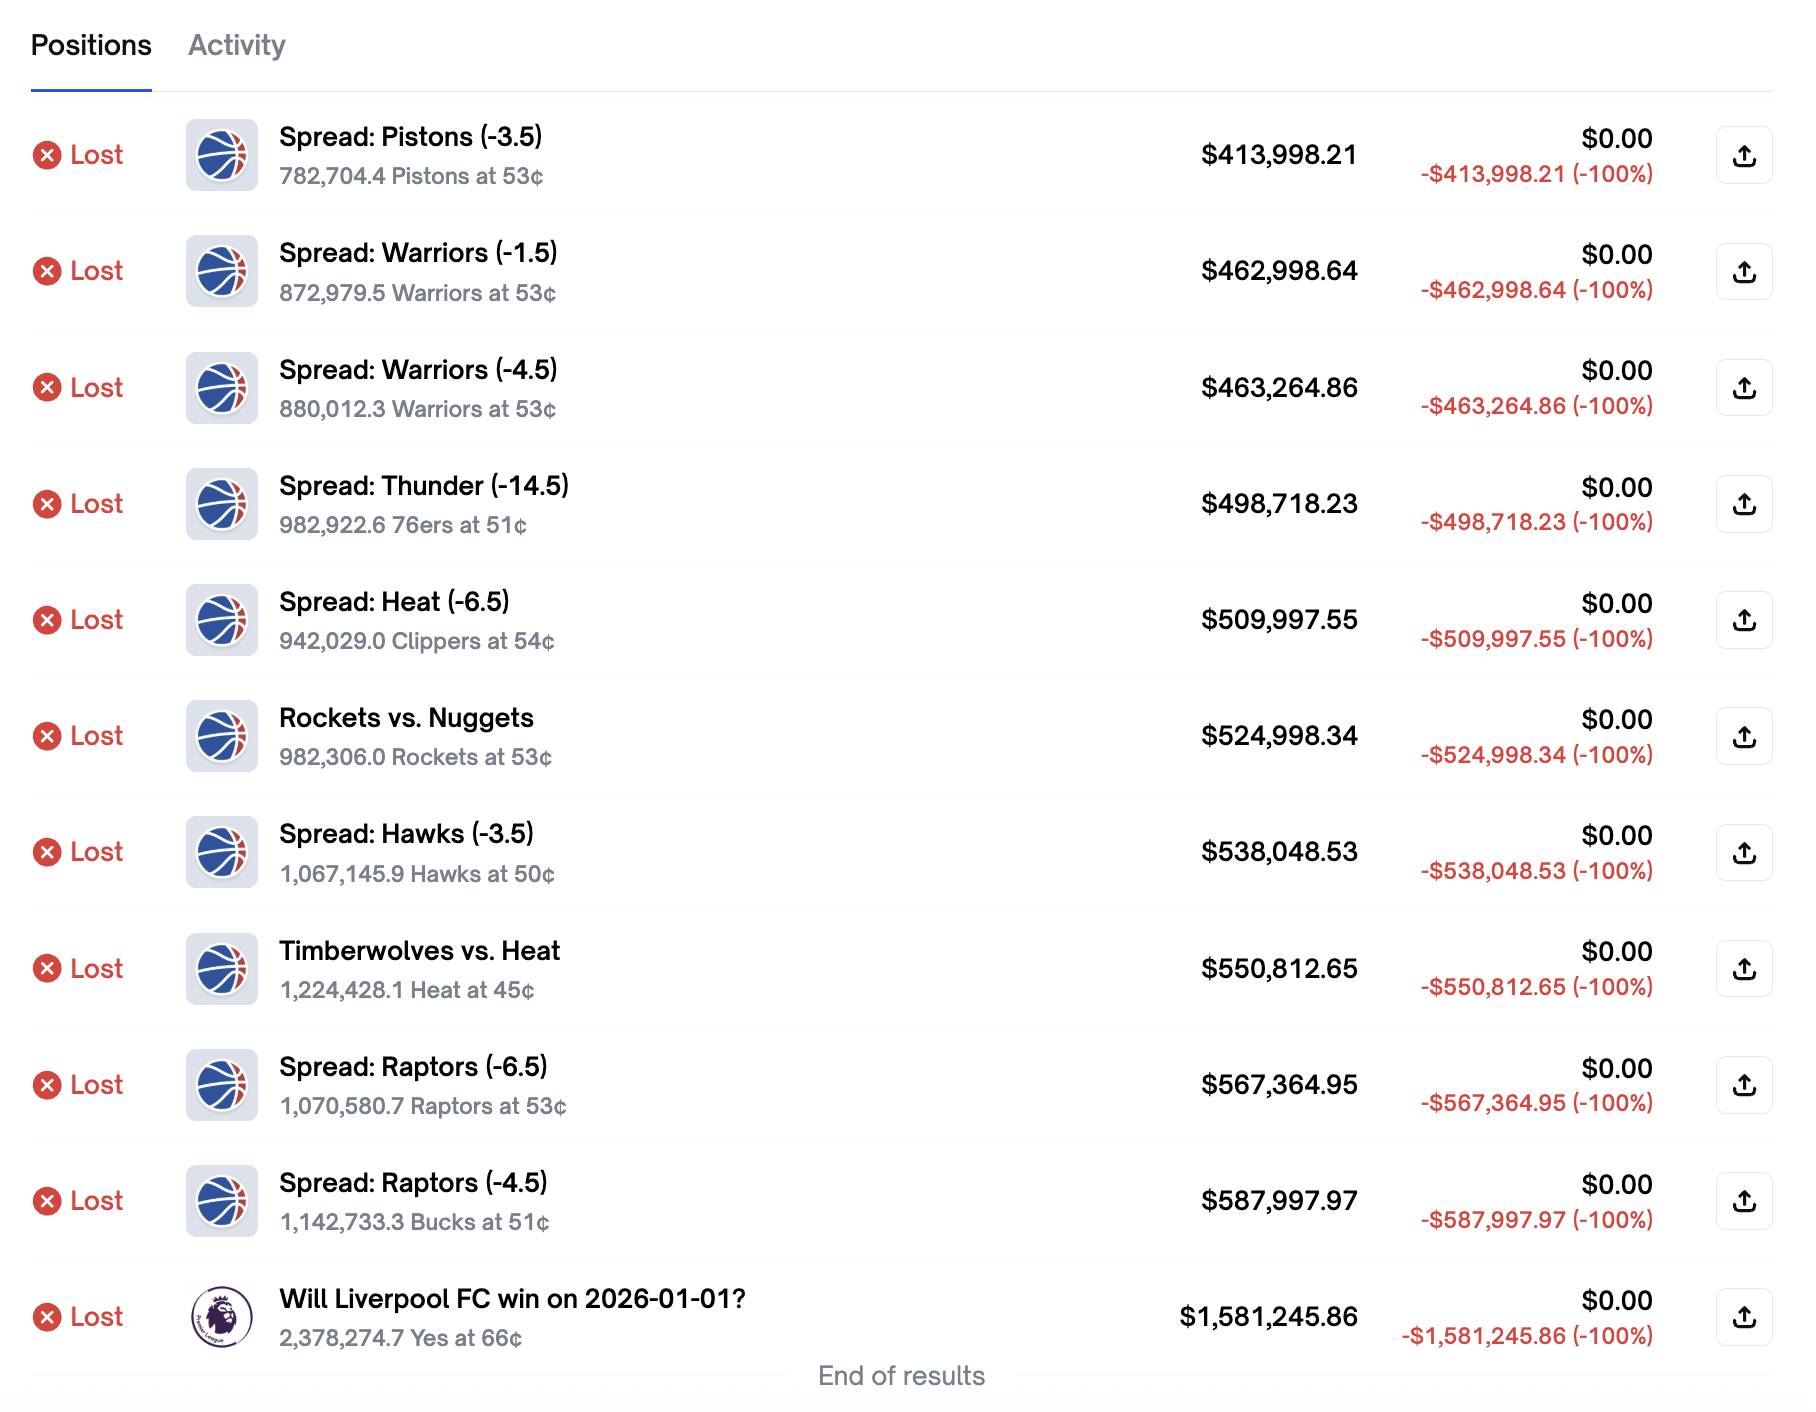Switch to the Activity tab
1816x1412 pixels.
(x=237, y=45)
